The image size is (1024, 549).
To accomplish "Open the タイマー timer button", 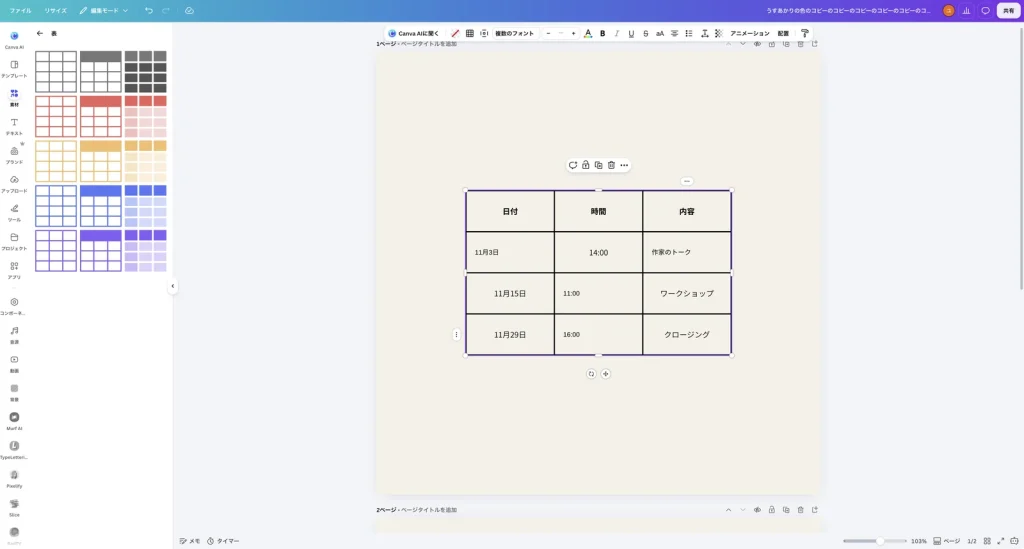I will coord(223,541).
